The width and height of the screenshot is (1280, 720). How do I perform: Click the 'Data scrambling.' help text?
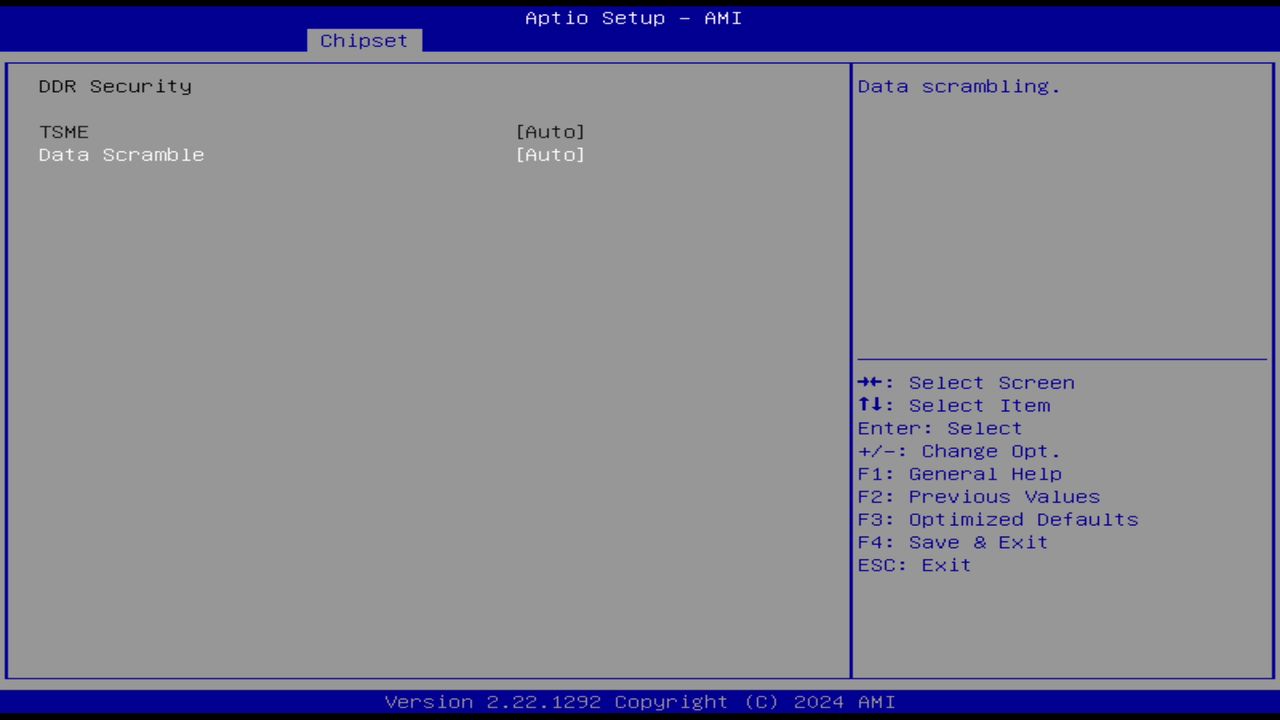tap(959, 87)
